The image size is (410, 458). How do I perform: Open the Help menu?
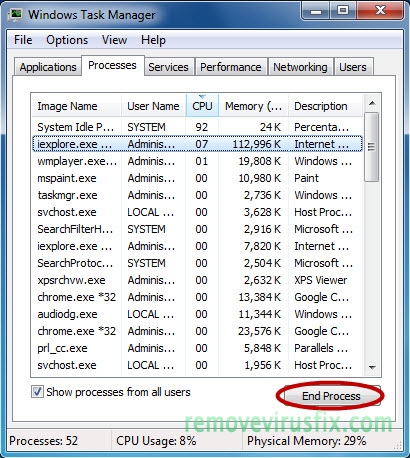pos(153,40)
